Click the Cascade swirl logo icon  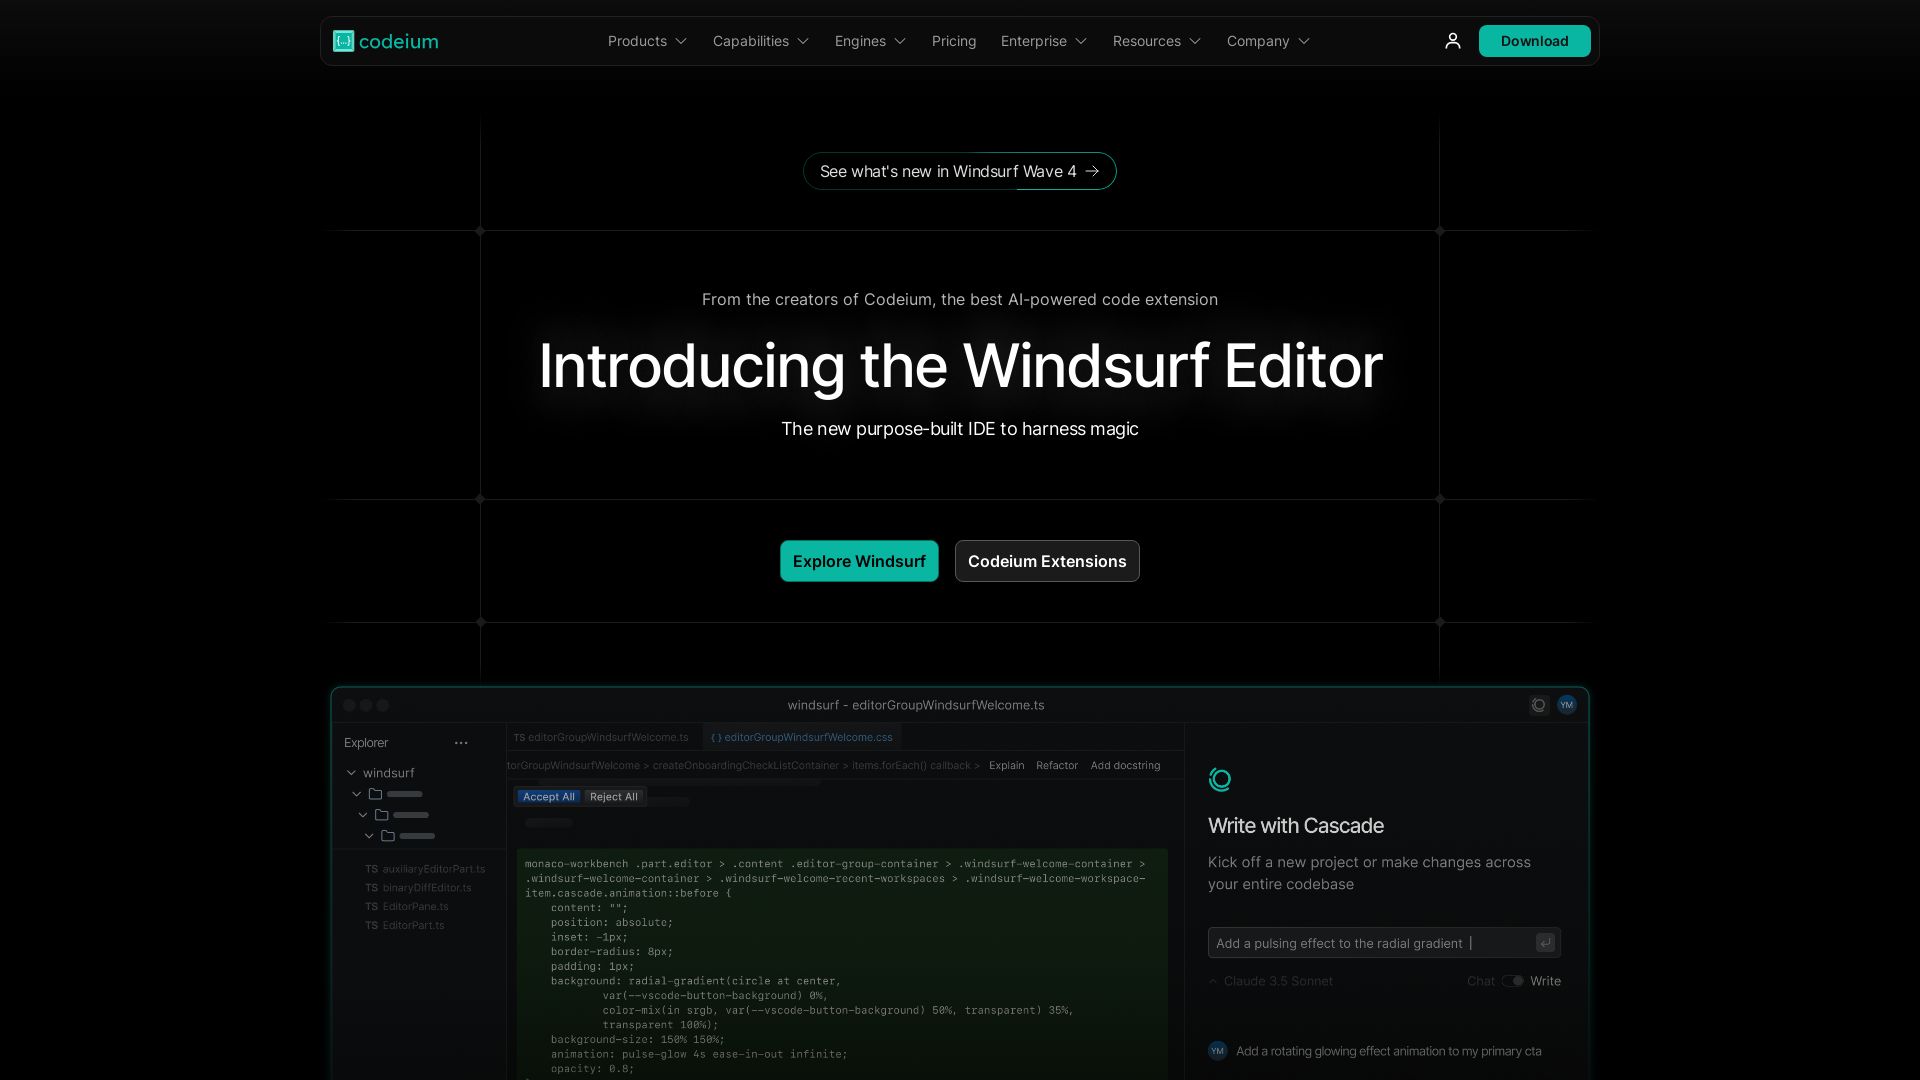1220,780
